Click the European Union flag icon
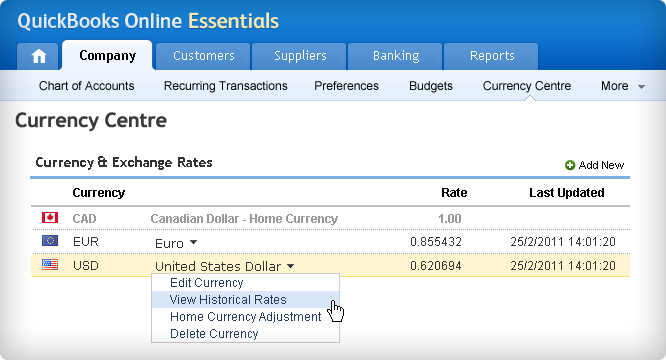Viewport: 666px width, 360px height. (x=50, y=241)
